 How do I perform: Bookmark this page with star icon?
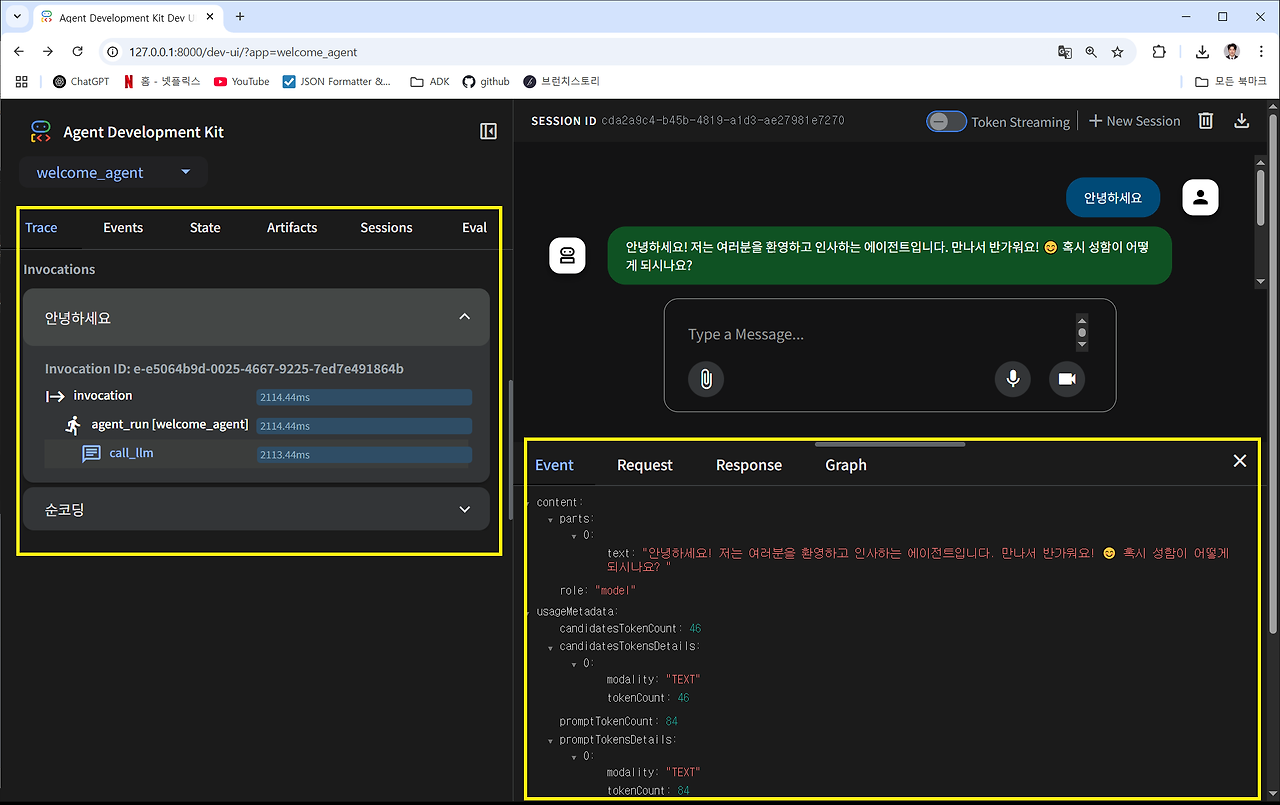tap(1118, 52)
